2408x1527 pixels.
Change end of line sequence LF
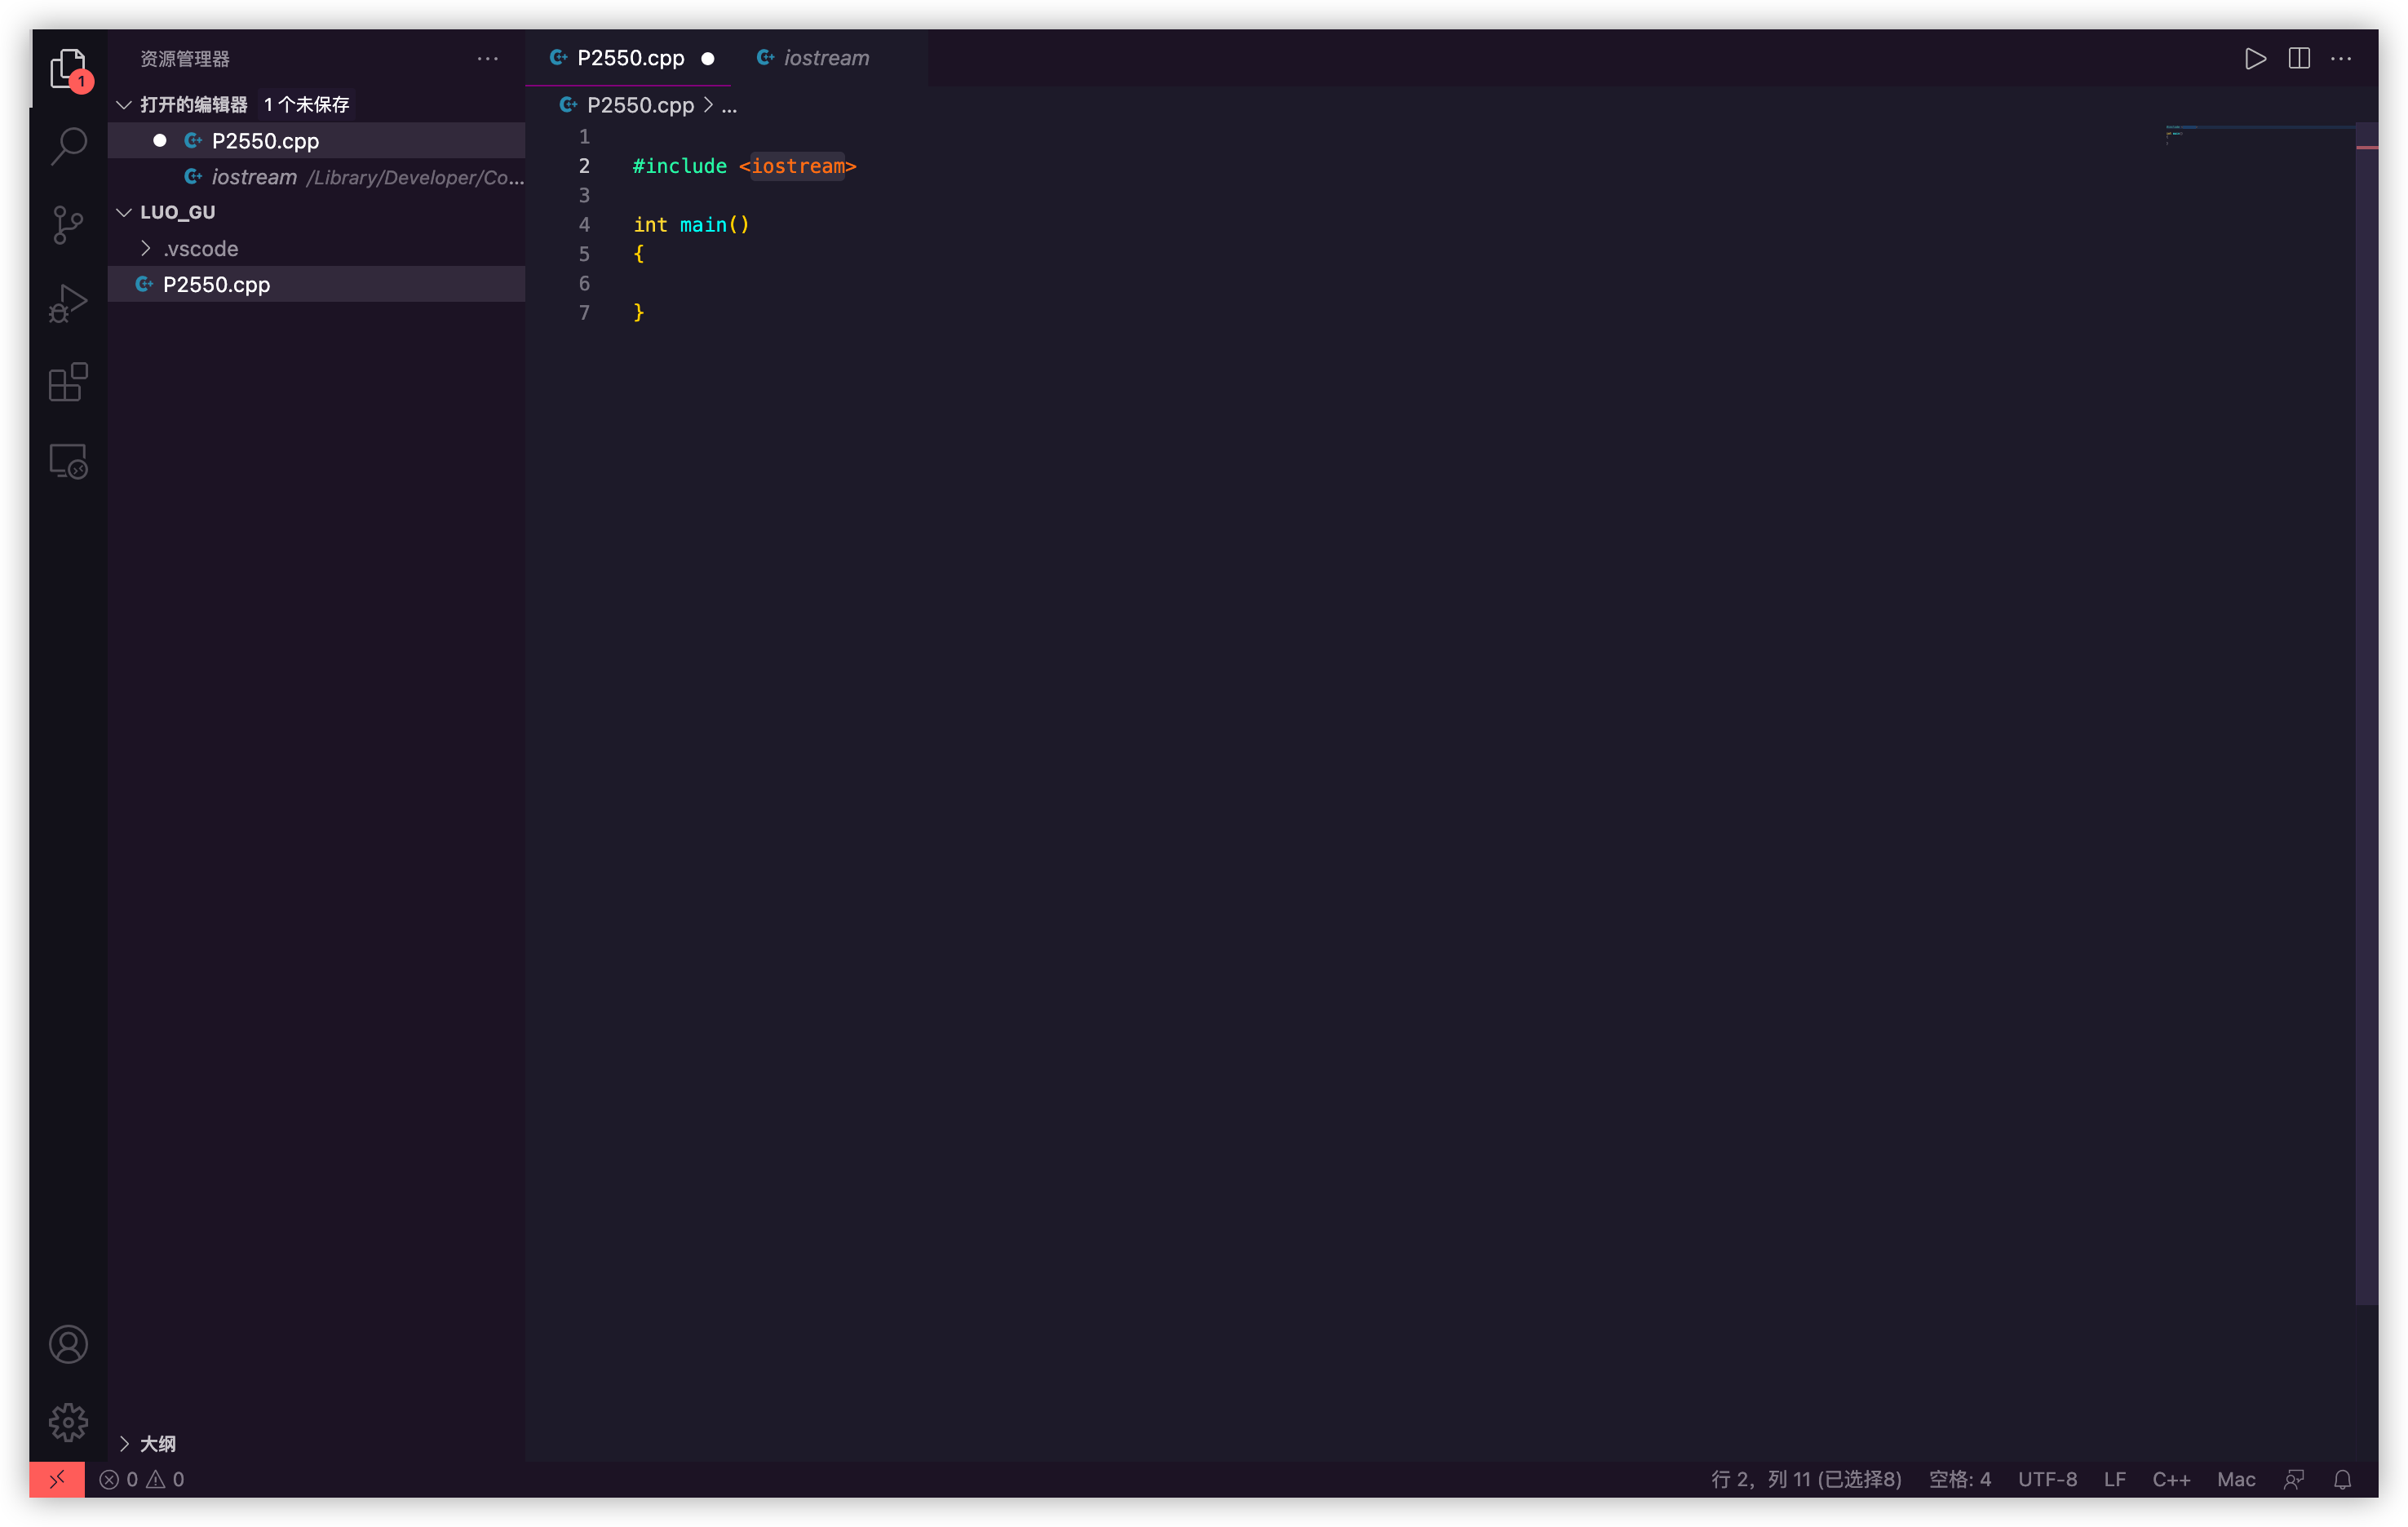pos(2114,1479)
